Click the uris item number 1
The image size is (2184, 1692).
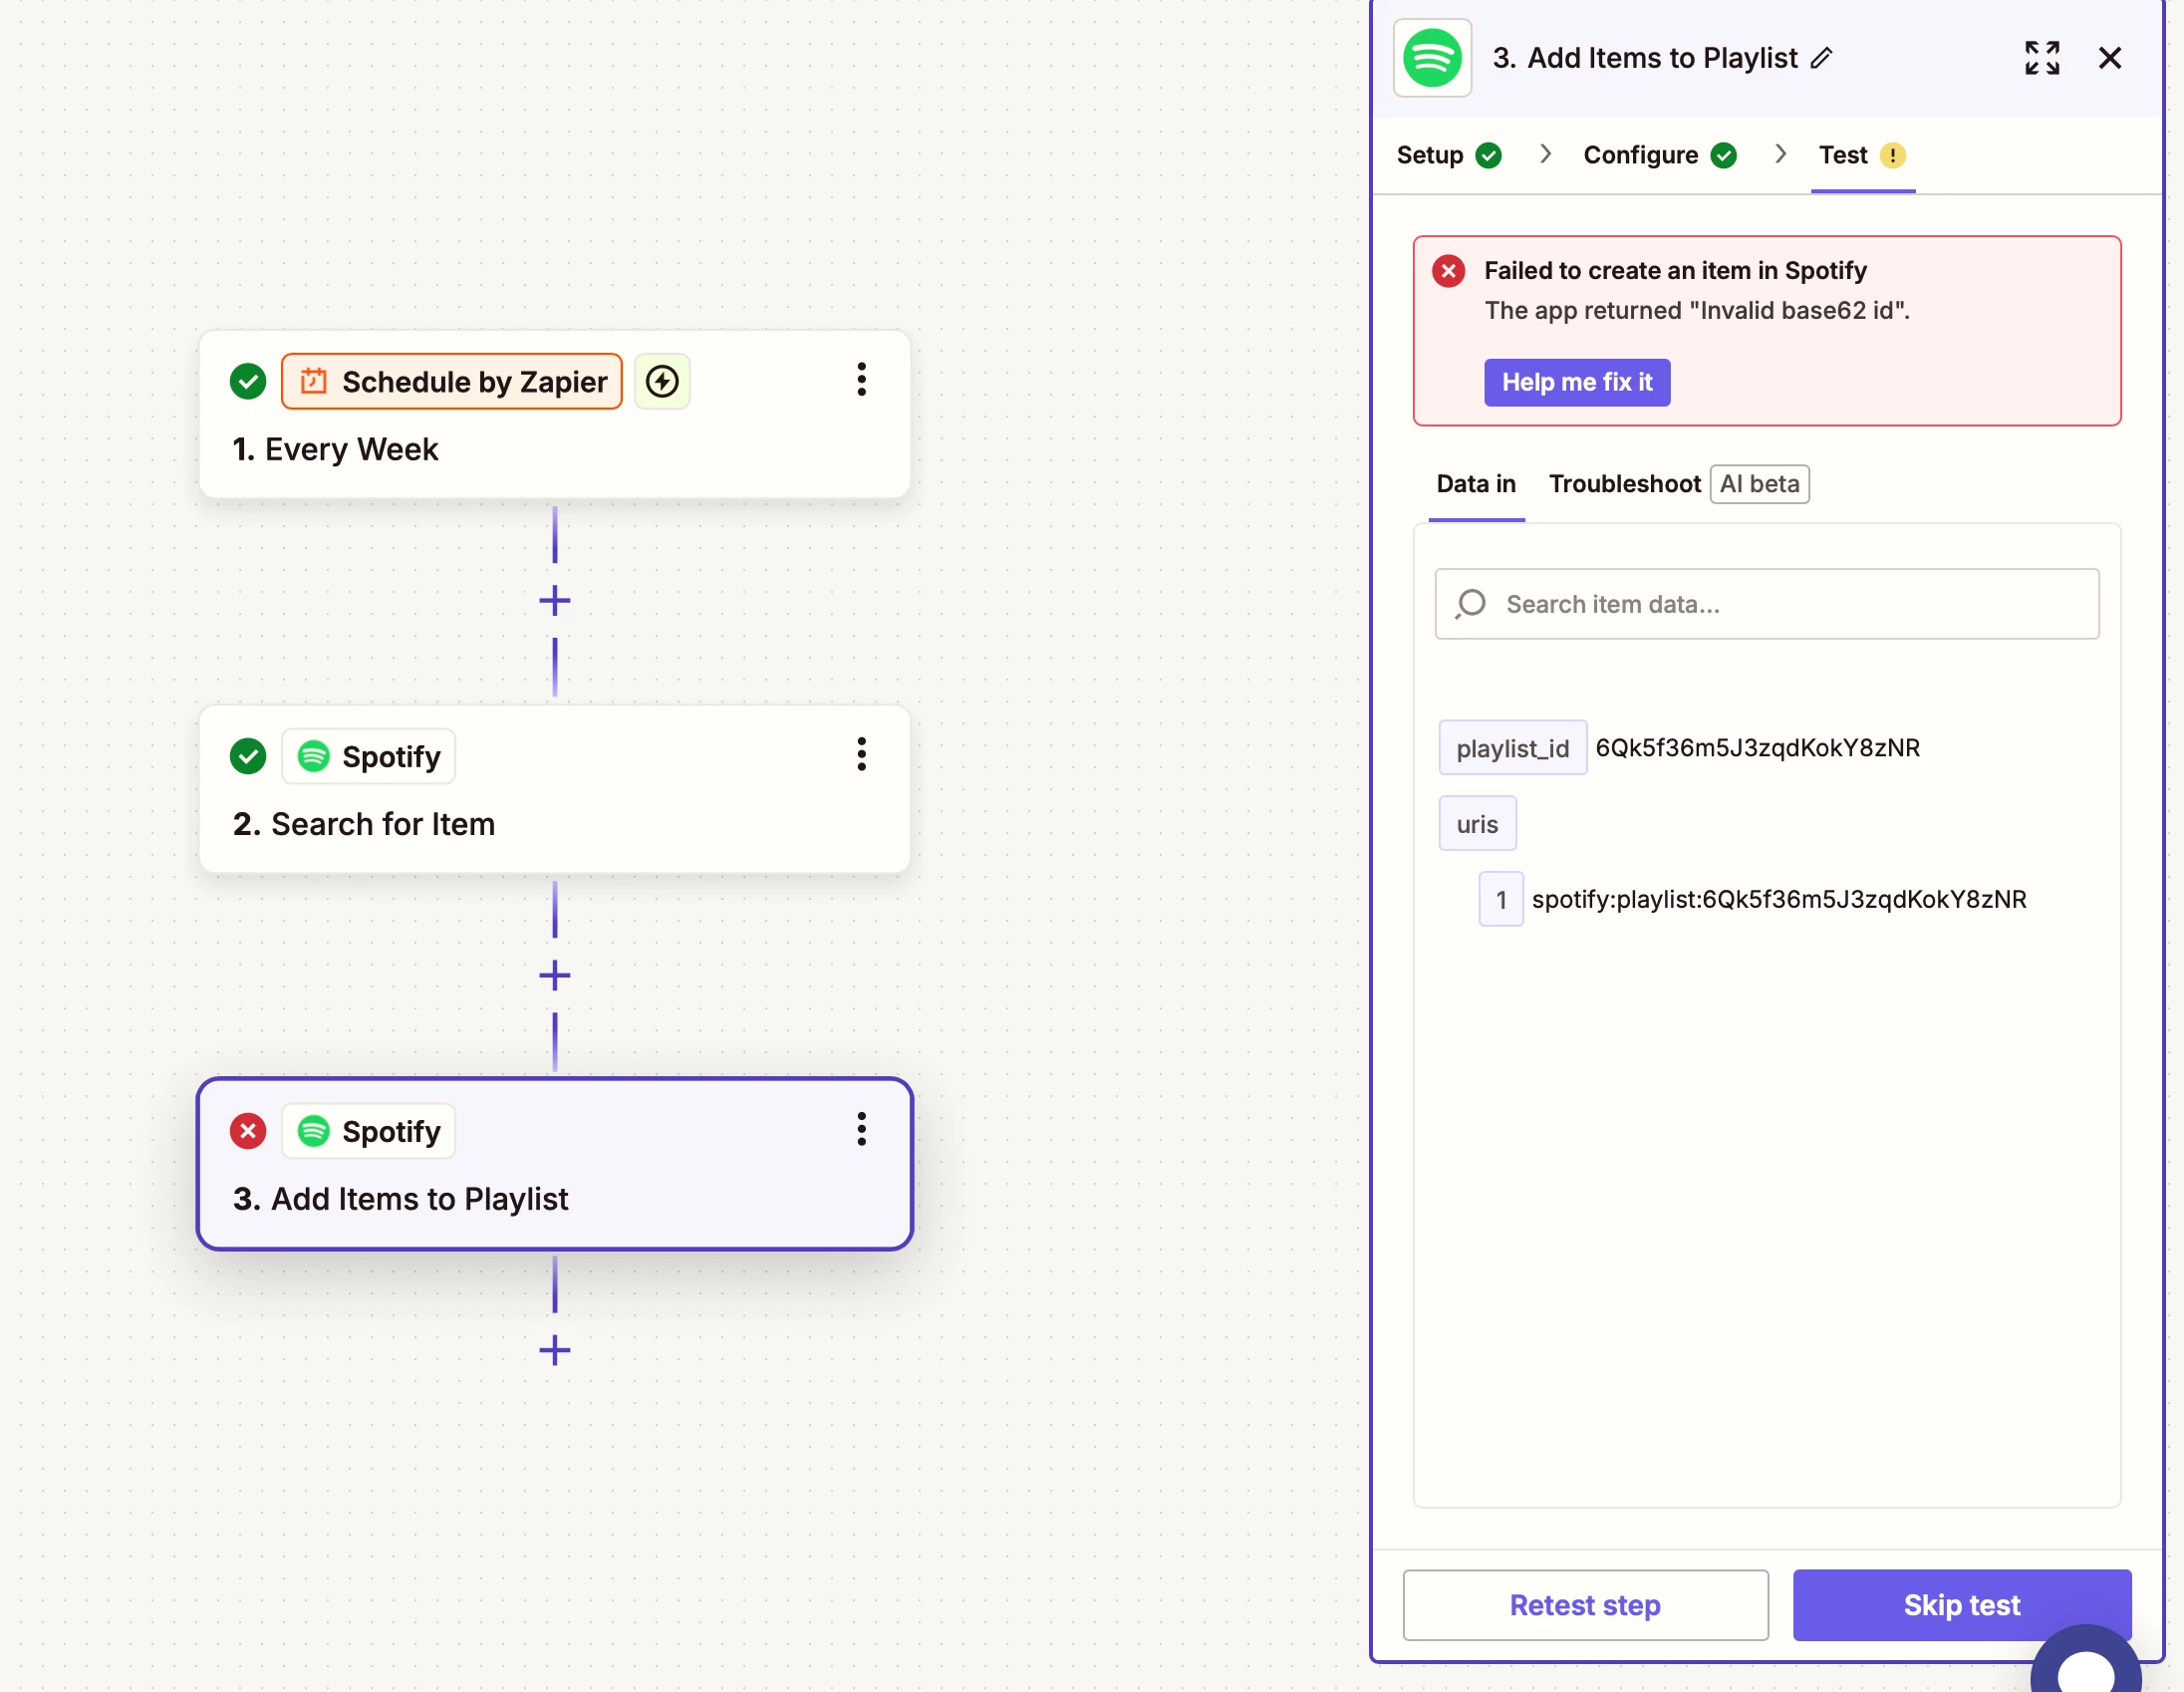1501,899
